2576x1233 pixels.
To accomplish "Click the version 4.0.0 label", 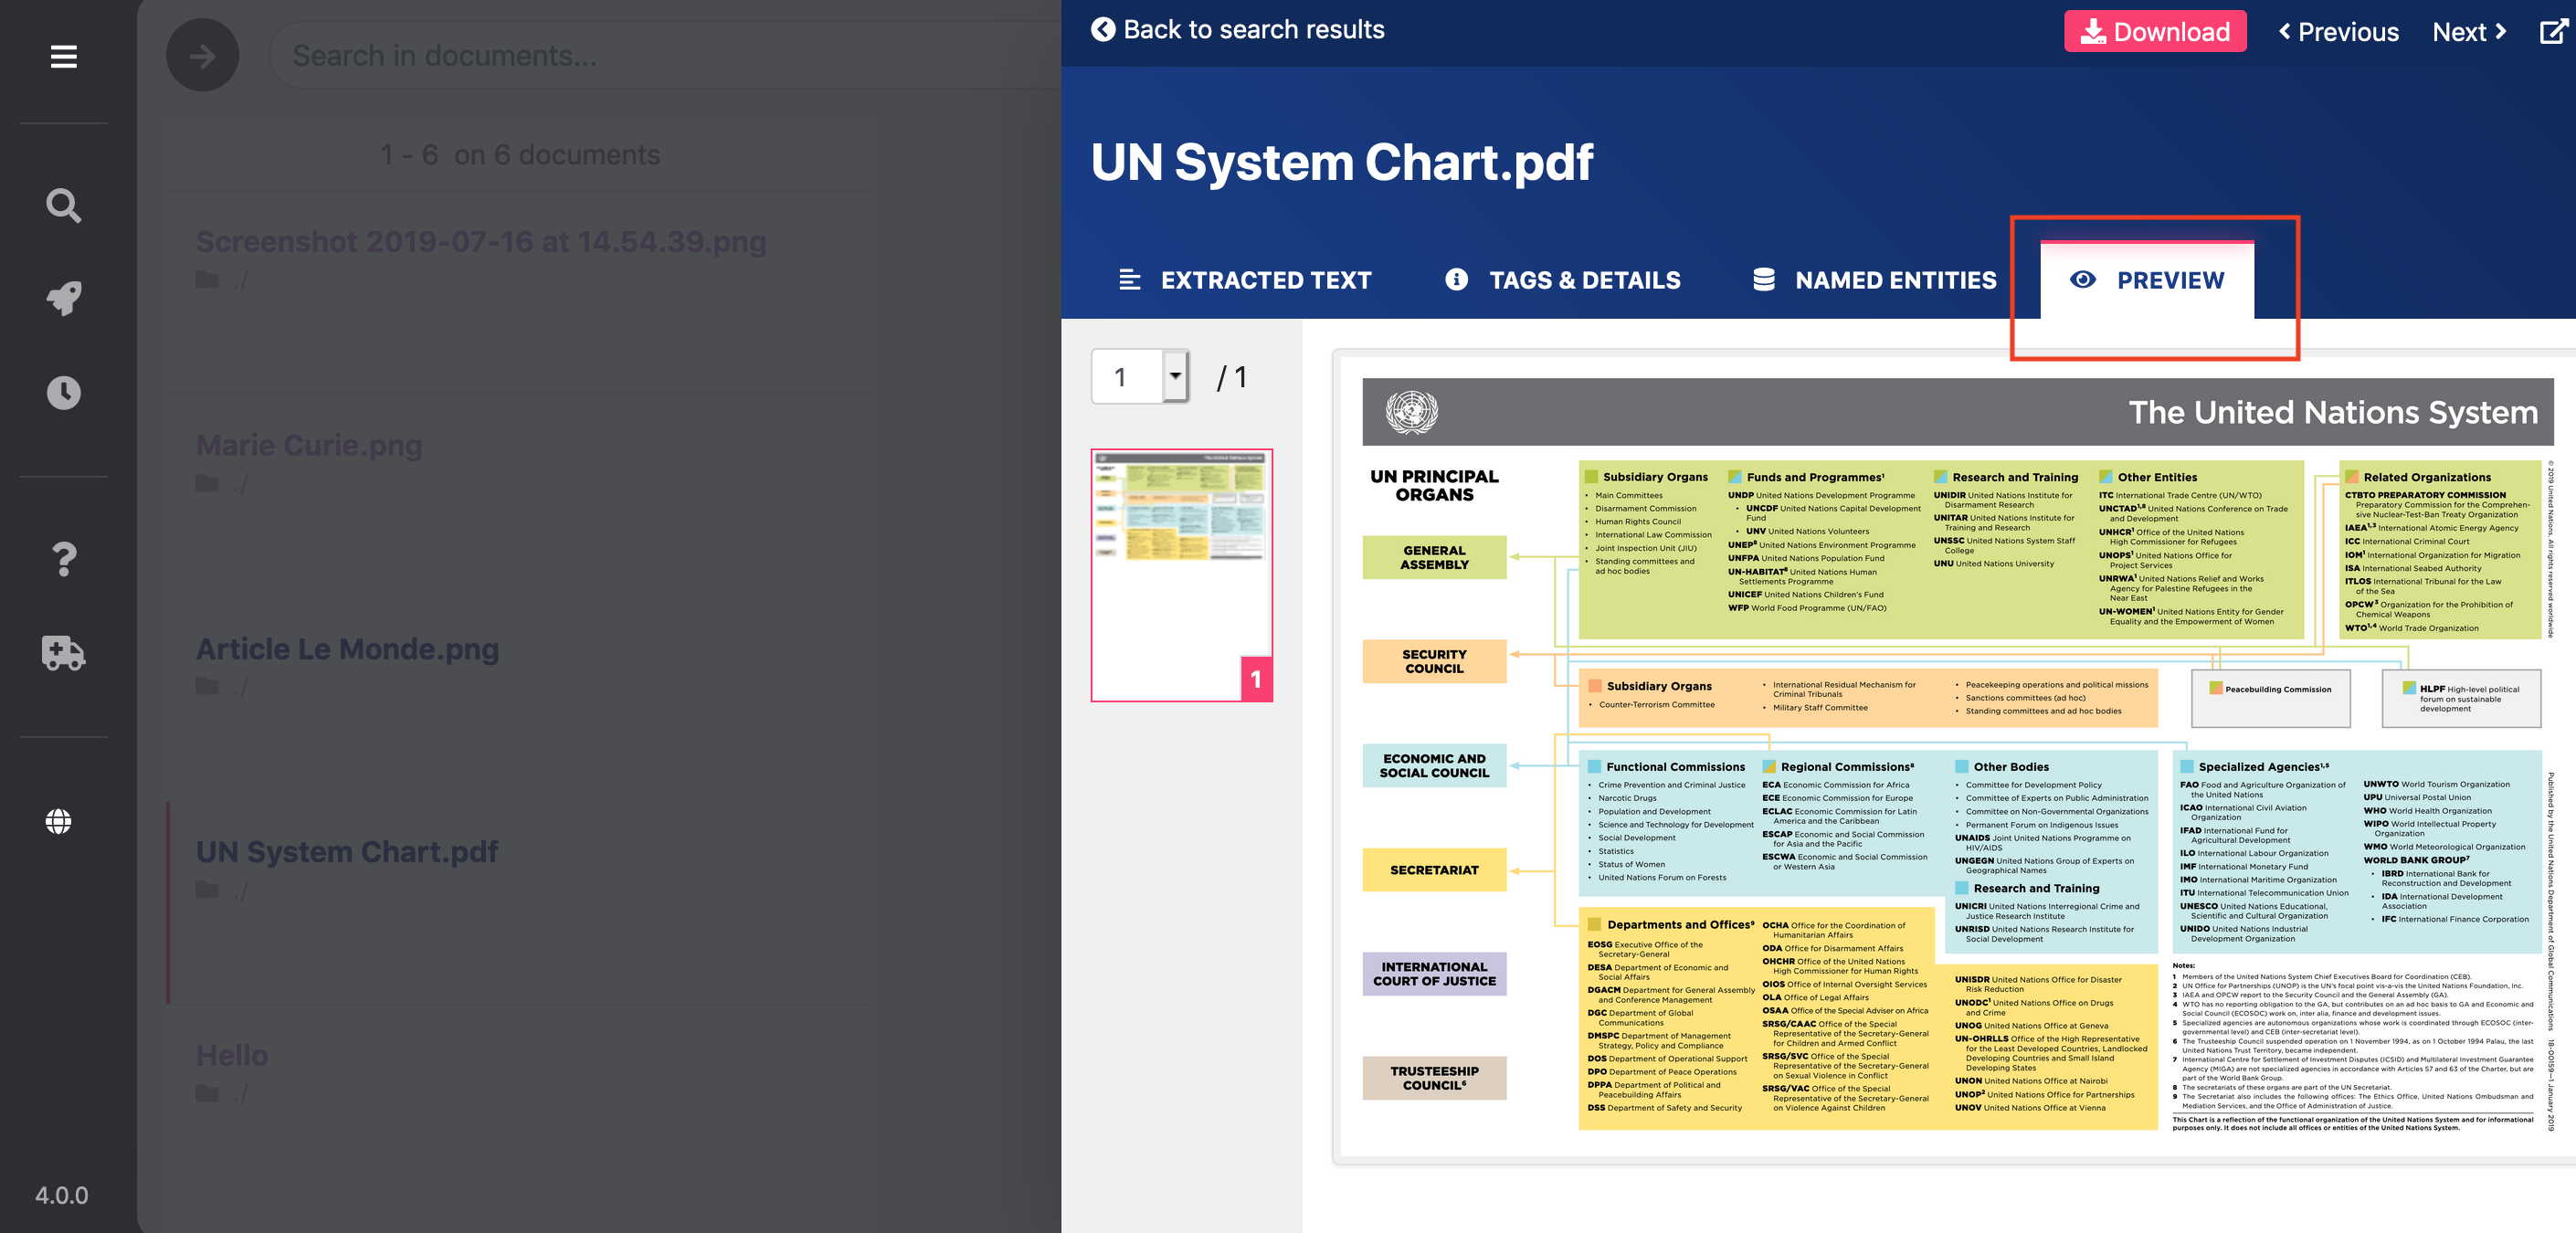I will coord(62,1195).
